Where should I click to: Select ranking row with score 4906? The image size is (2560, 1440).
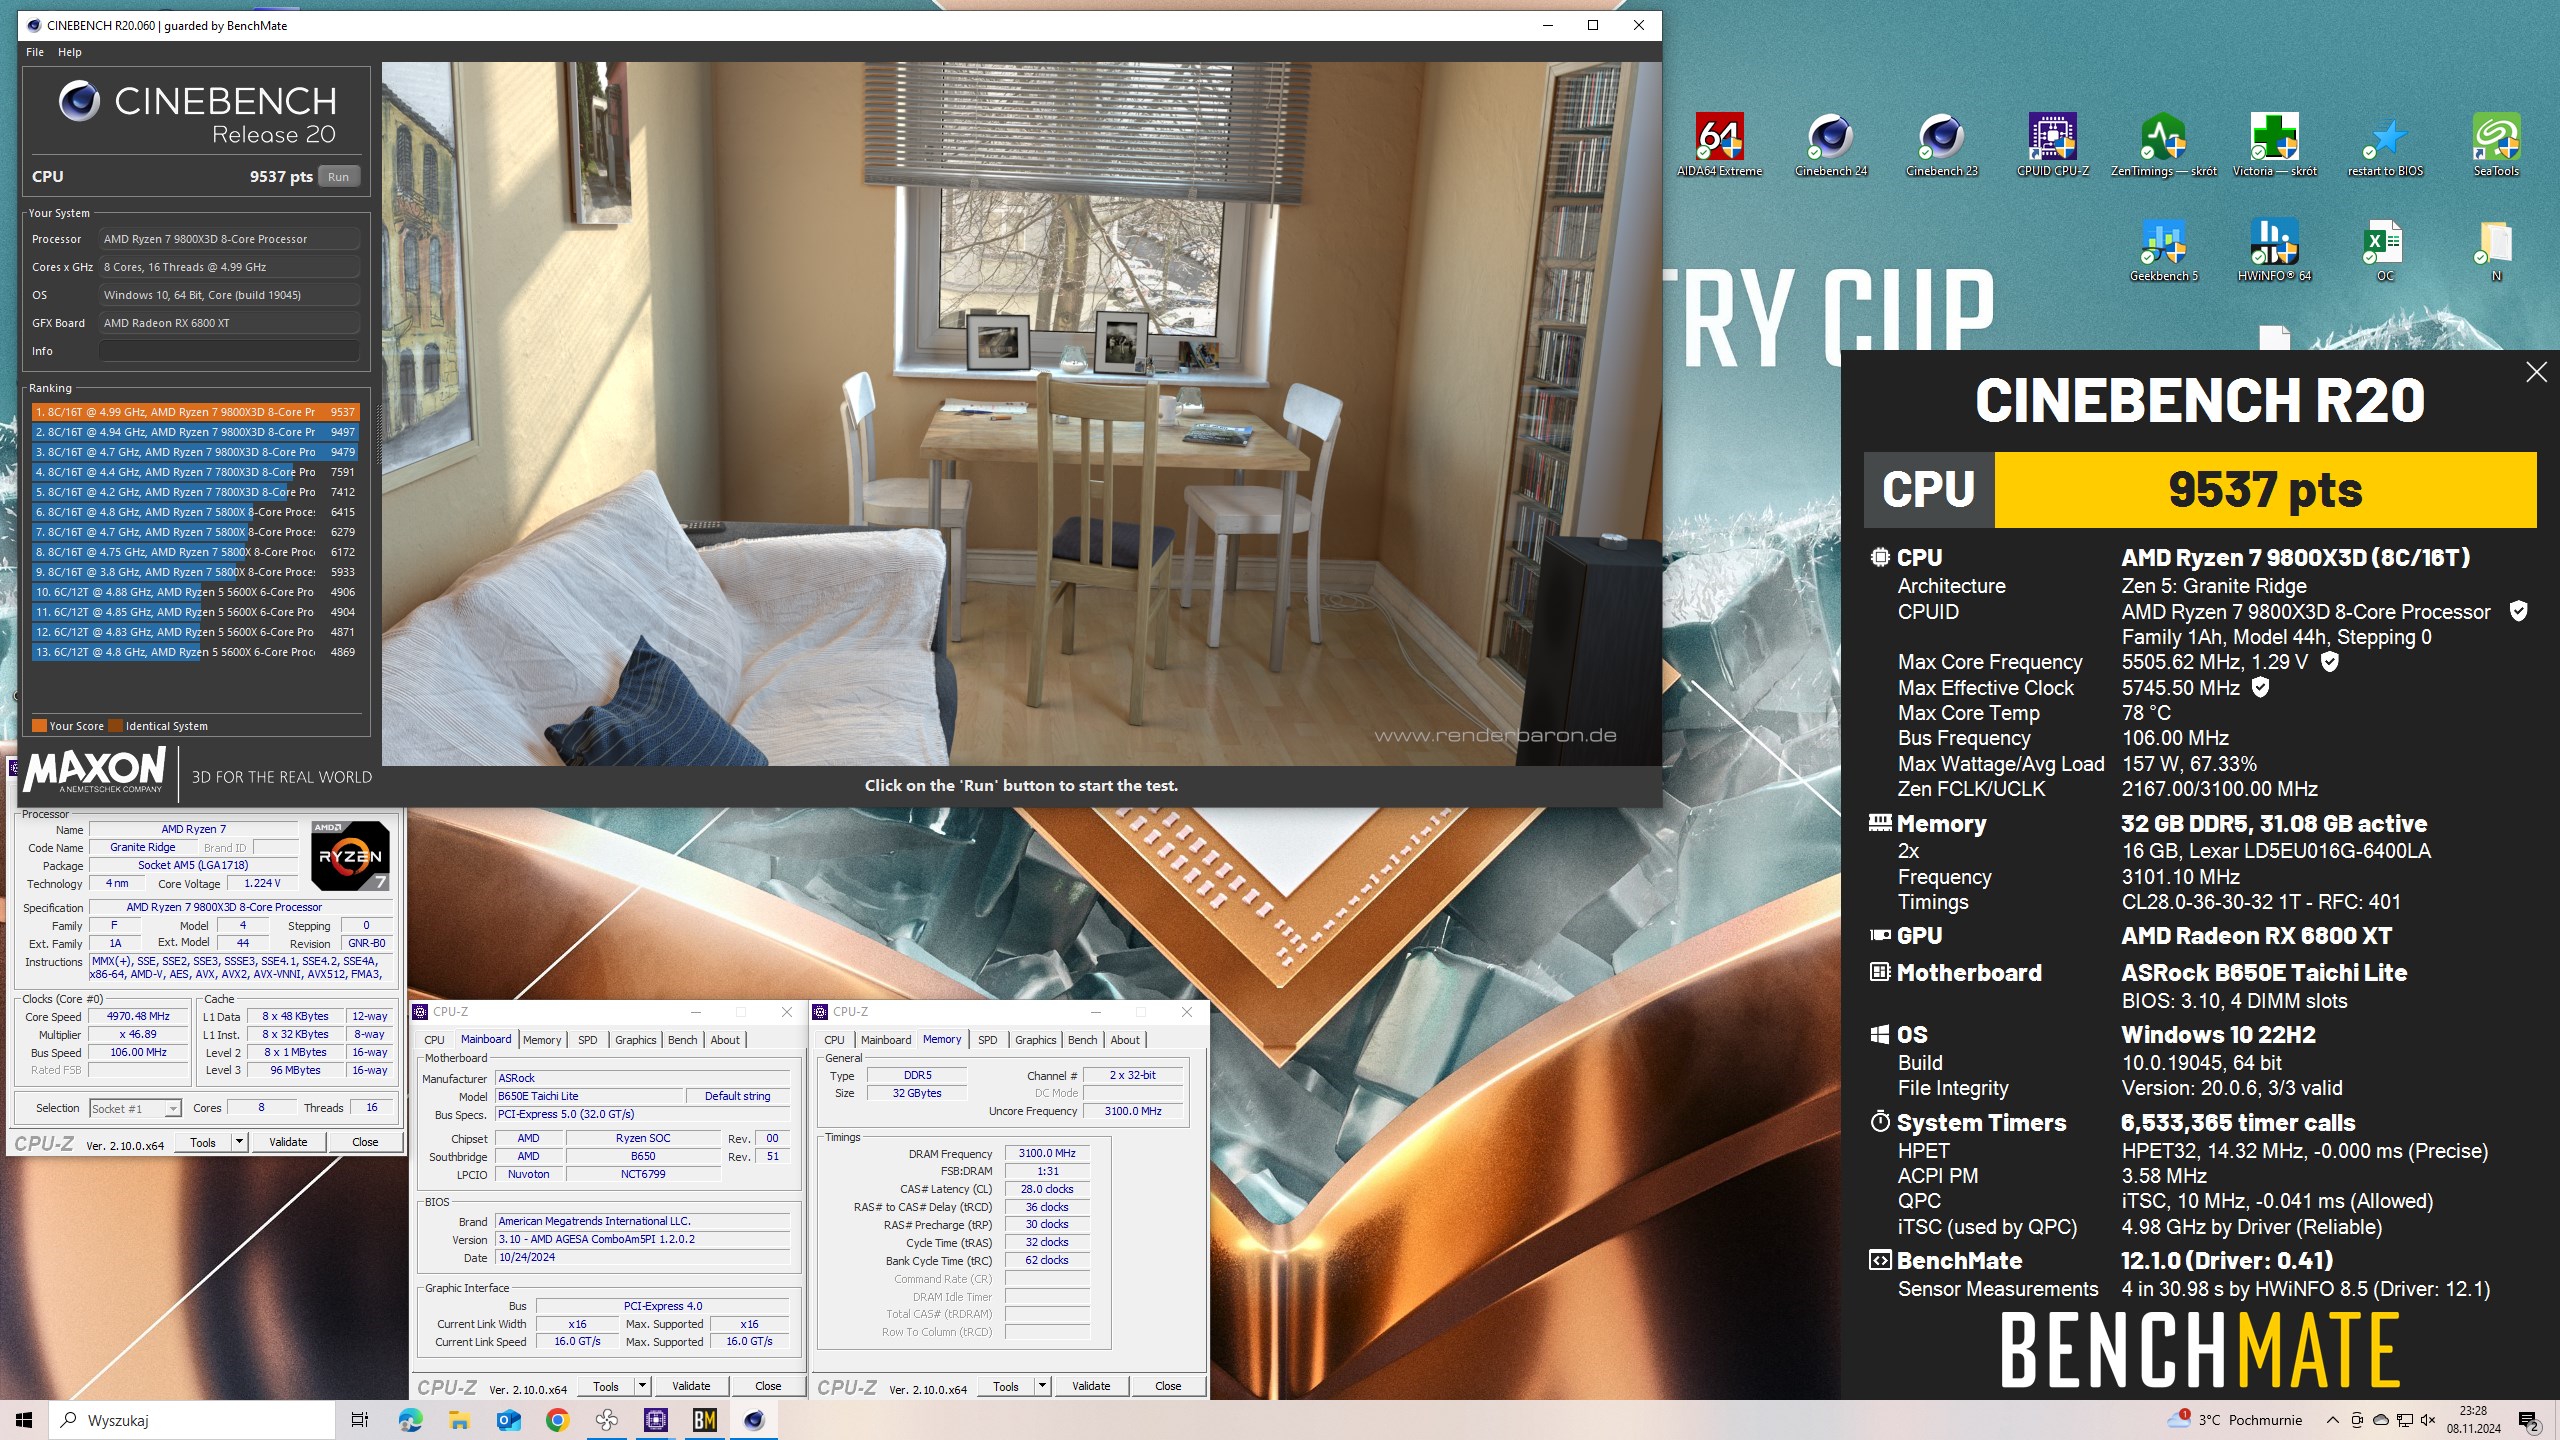[195, 592]
